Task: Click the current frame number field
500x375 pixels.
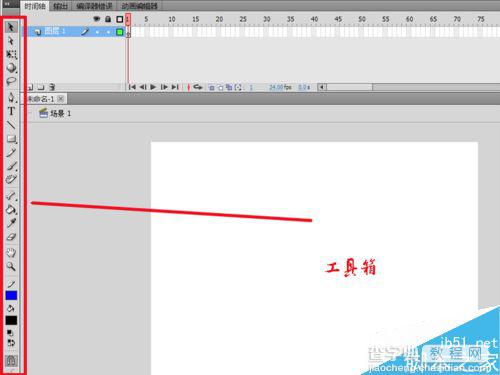Action: [251, 87]
